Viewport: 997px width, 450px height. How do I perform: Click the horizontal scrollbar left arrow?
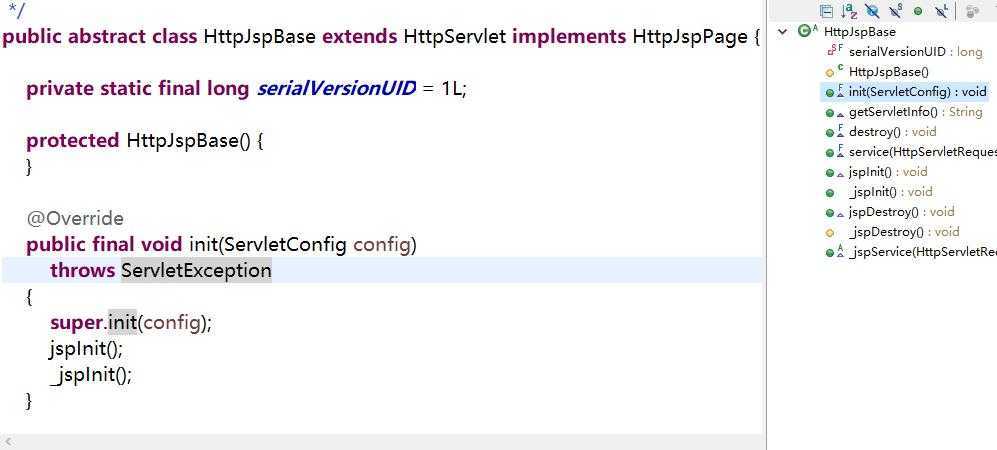8,442
